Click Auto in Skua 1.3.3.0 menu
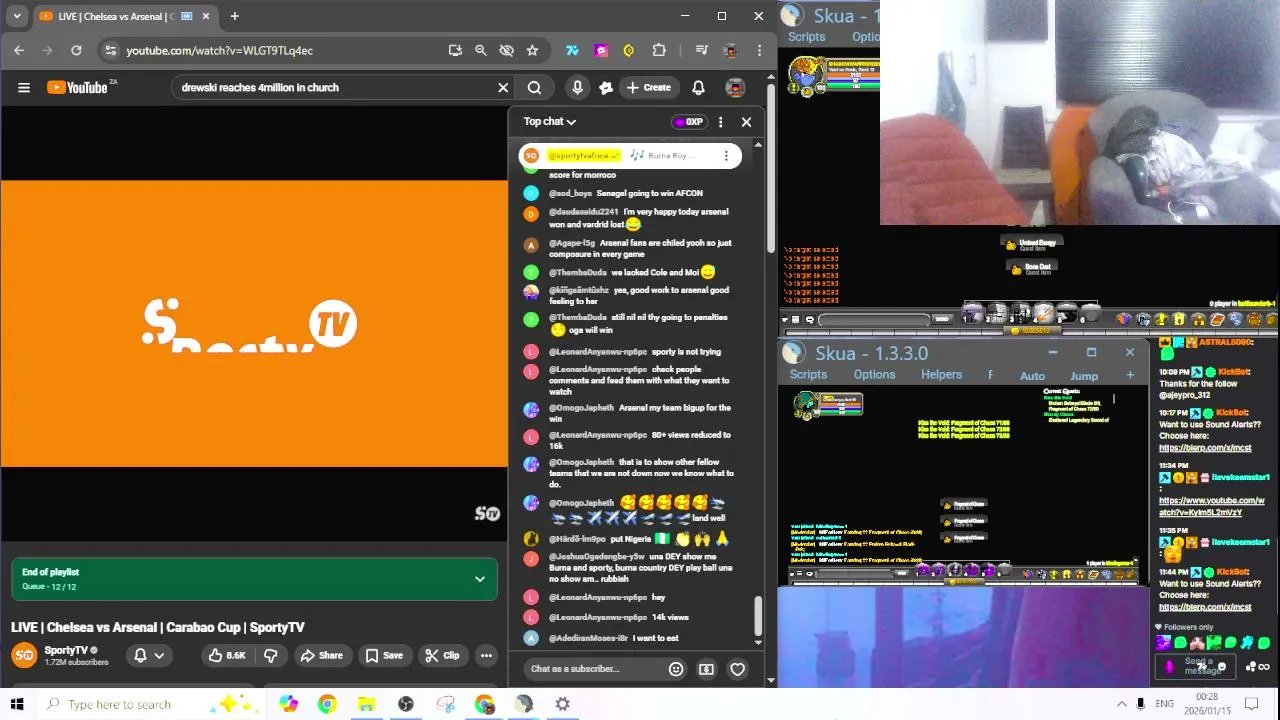Screen dimensions: 1280x720 [1032, 376]
